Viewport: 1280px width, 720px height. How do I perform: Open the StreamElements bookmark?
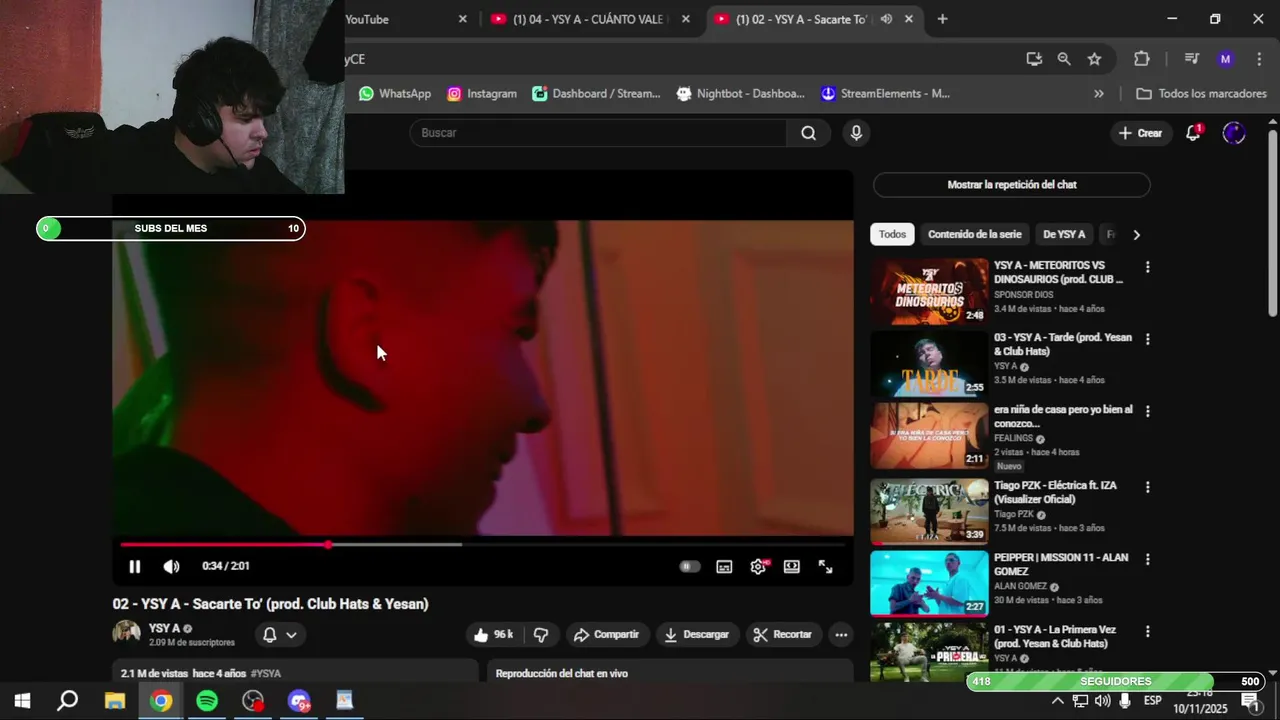click(x=884, y=93)
